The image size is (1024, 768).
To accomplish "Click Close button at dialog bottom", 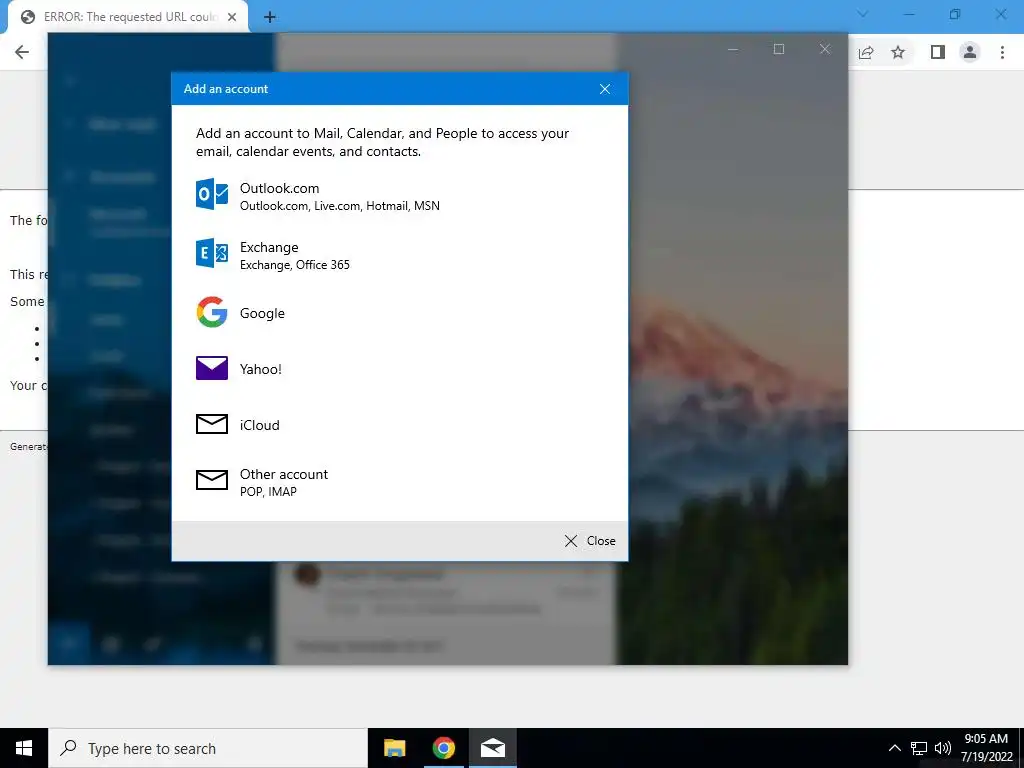I will (x=590, y=541).
